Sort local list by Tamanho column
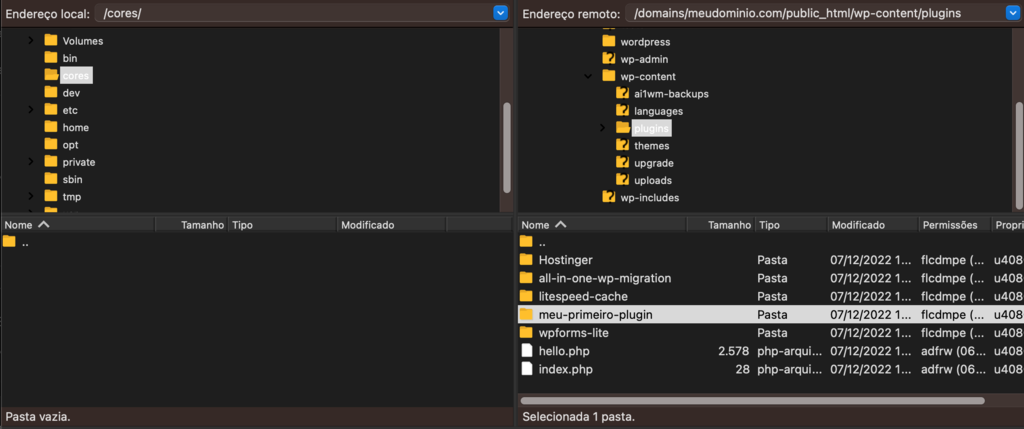The image size is (1024, 429). pos(191,225)
